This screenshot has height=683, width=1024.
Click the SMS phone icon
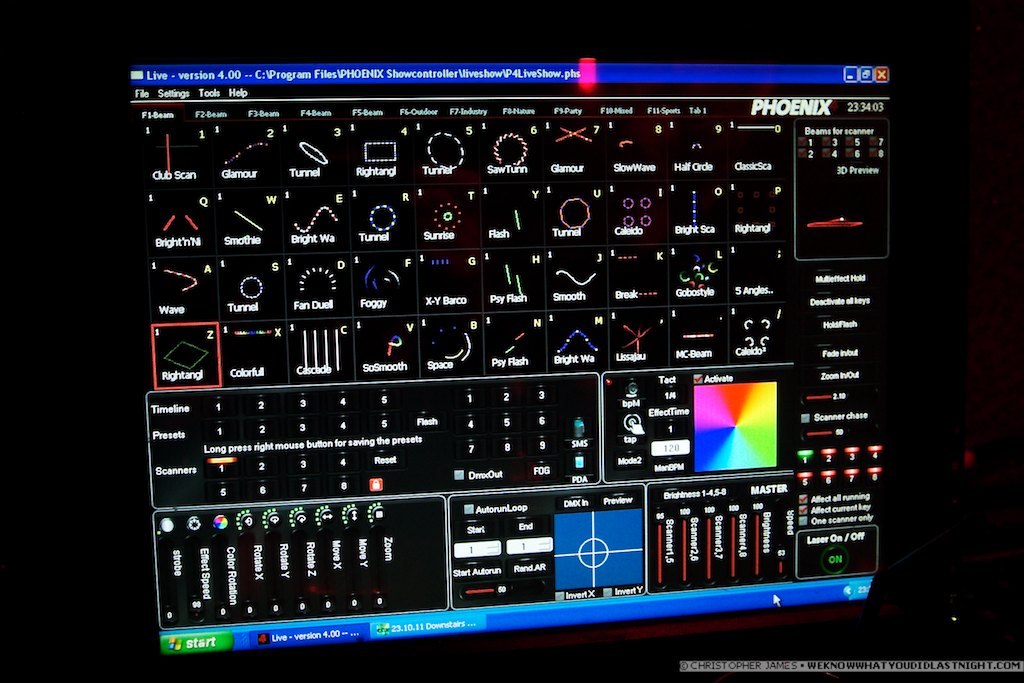pyautogui.click(x=580, y=430)
